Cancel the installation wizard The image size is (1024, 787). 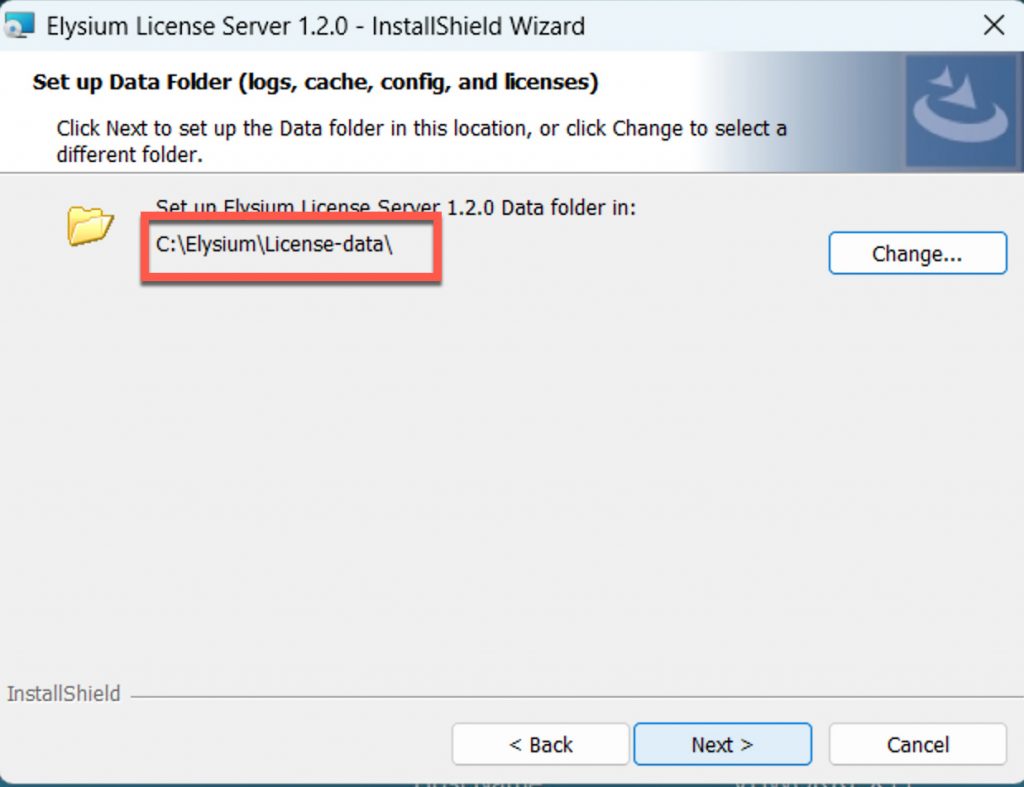tap(917, 745)
